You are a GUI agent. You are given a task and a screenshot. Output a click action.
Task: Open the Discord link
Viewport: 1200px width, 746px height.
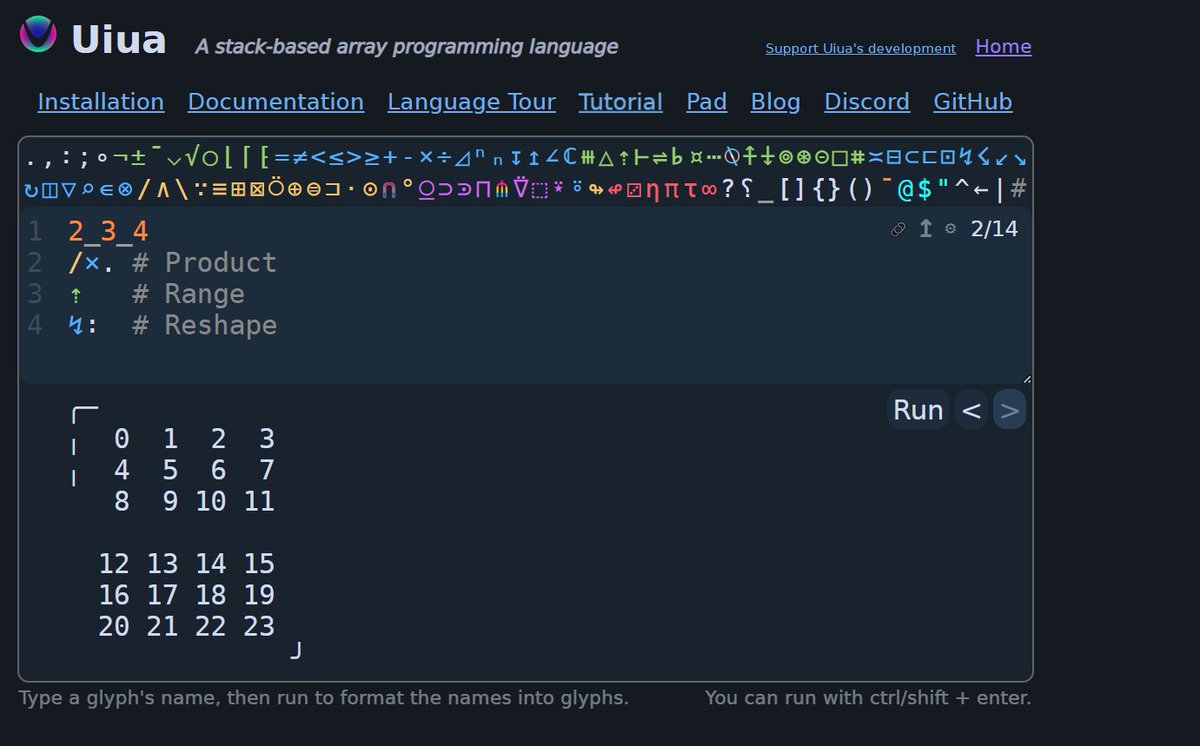[x=867, y=102]
